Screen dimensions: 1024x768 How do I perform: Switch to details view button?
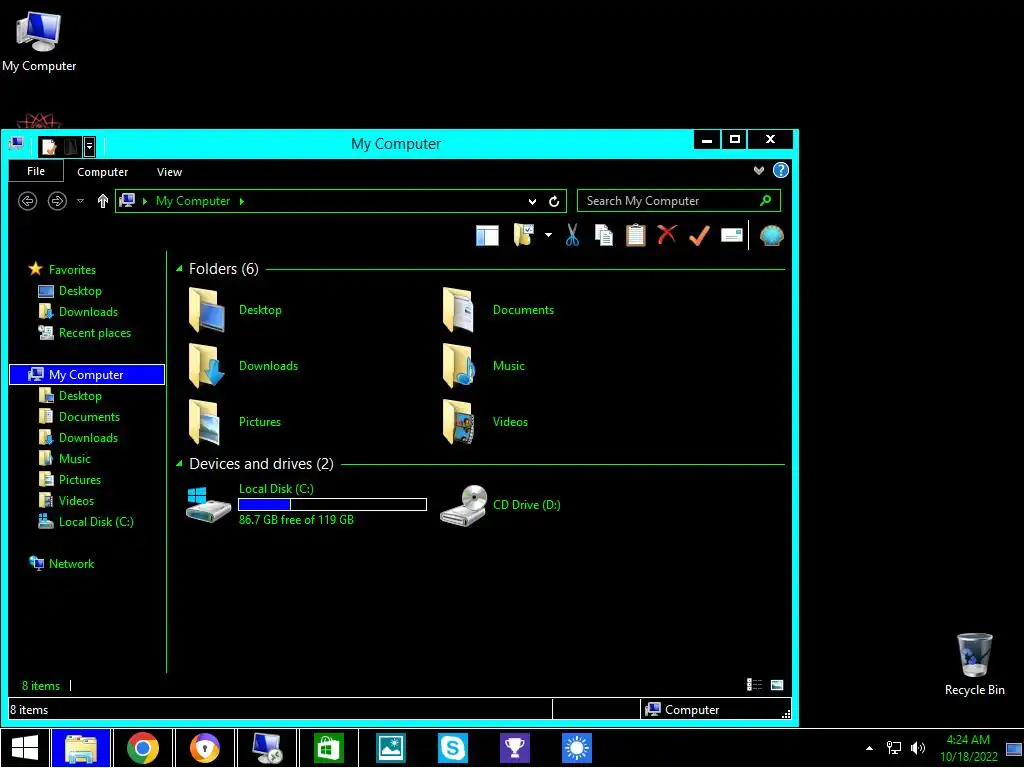[x=754, y=684]
